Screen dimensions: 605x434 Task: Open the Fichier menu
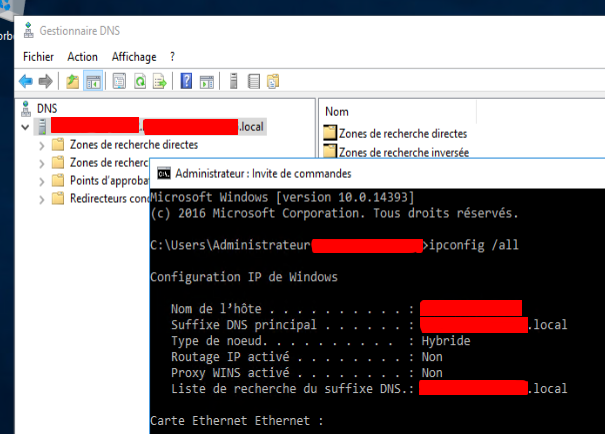[38, 57]
